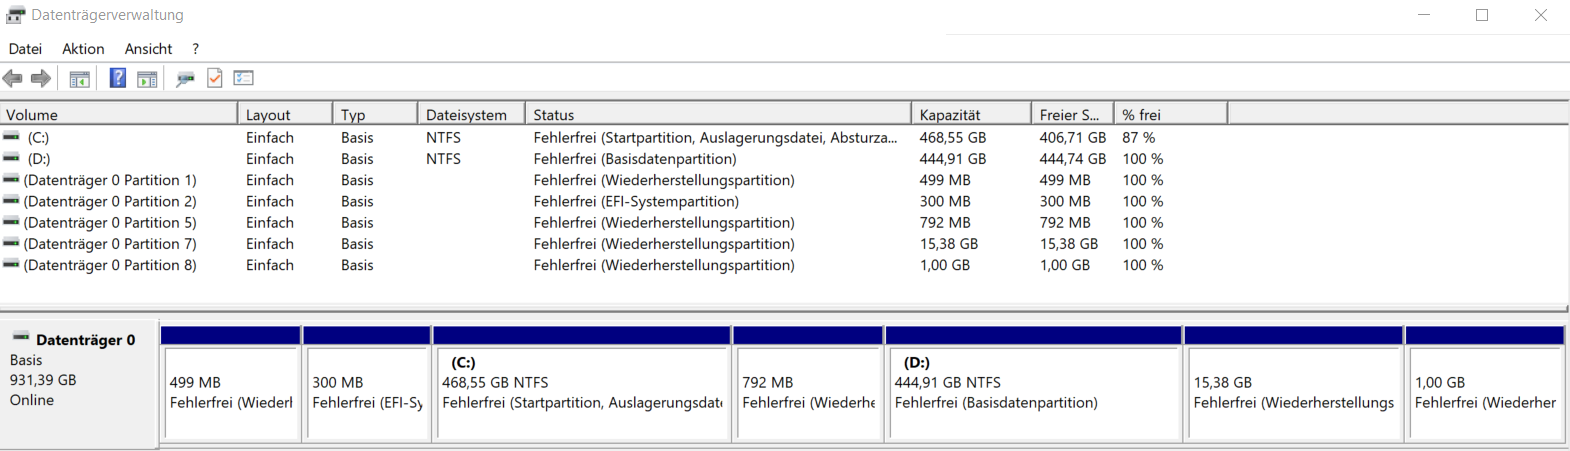Open help via the blue question mark icon
Image resolution: width=1570 pixels, height=451 pixels.
pyautogui.click(x=118, y=78)
